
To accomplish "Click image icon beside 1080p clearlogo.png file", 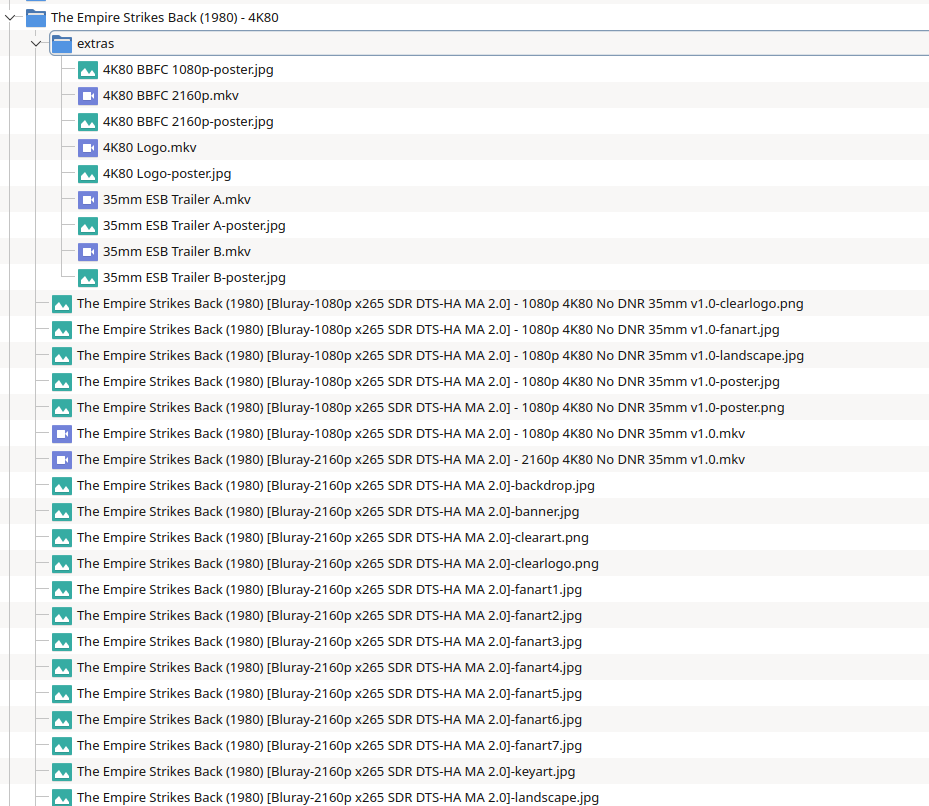I will 62,304.
